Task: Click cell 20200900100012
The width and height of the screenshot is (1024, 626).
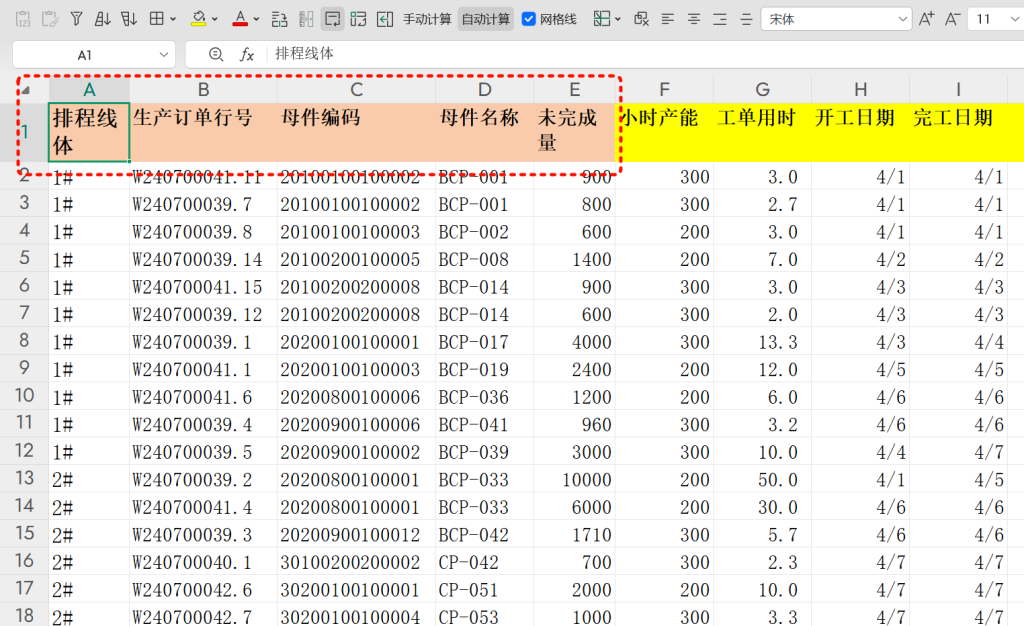Action: click(x=356, y=535)
